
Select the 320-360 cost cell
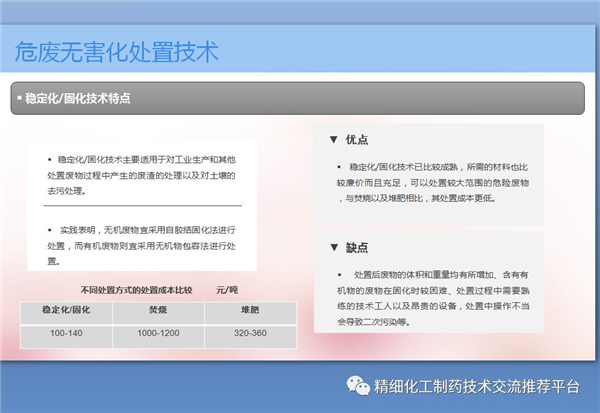249,333
